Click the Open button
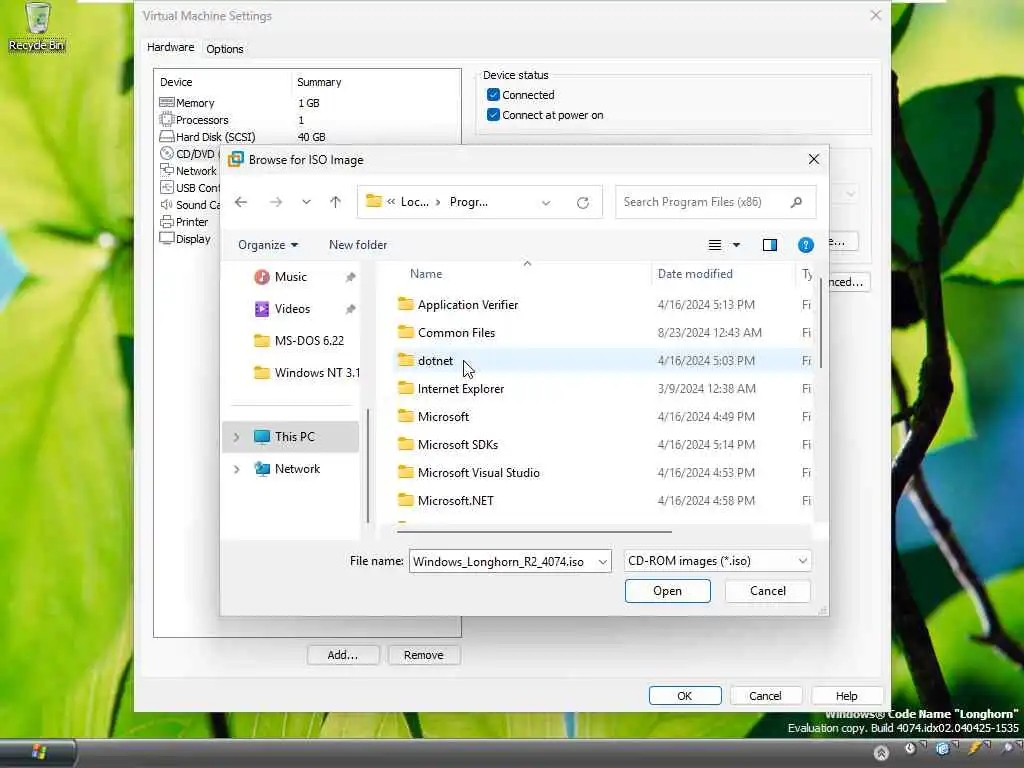 pyautogui.click(x=667, y=591)
